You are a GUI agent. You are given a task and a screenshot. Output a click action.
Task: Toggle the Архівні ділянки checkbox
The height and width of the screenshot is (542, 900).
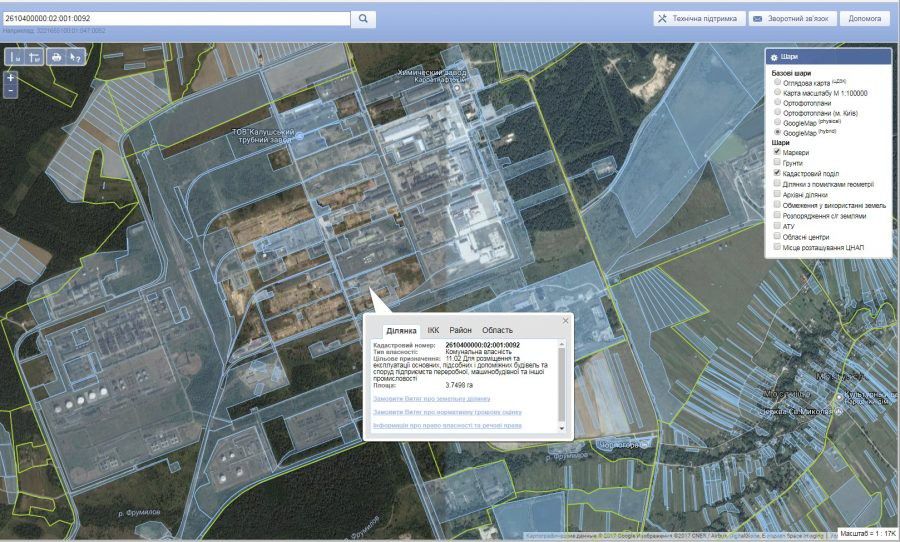click(x=777, y=194)
